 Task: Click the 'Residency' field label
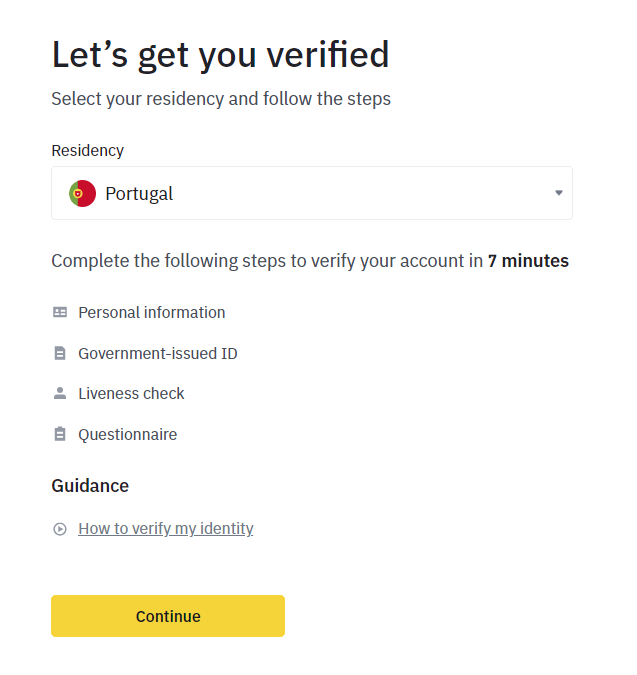point(87,150)
